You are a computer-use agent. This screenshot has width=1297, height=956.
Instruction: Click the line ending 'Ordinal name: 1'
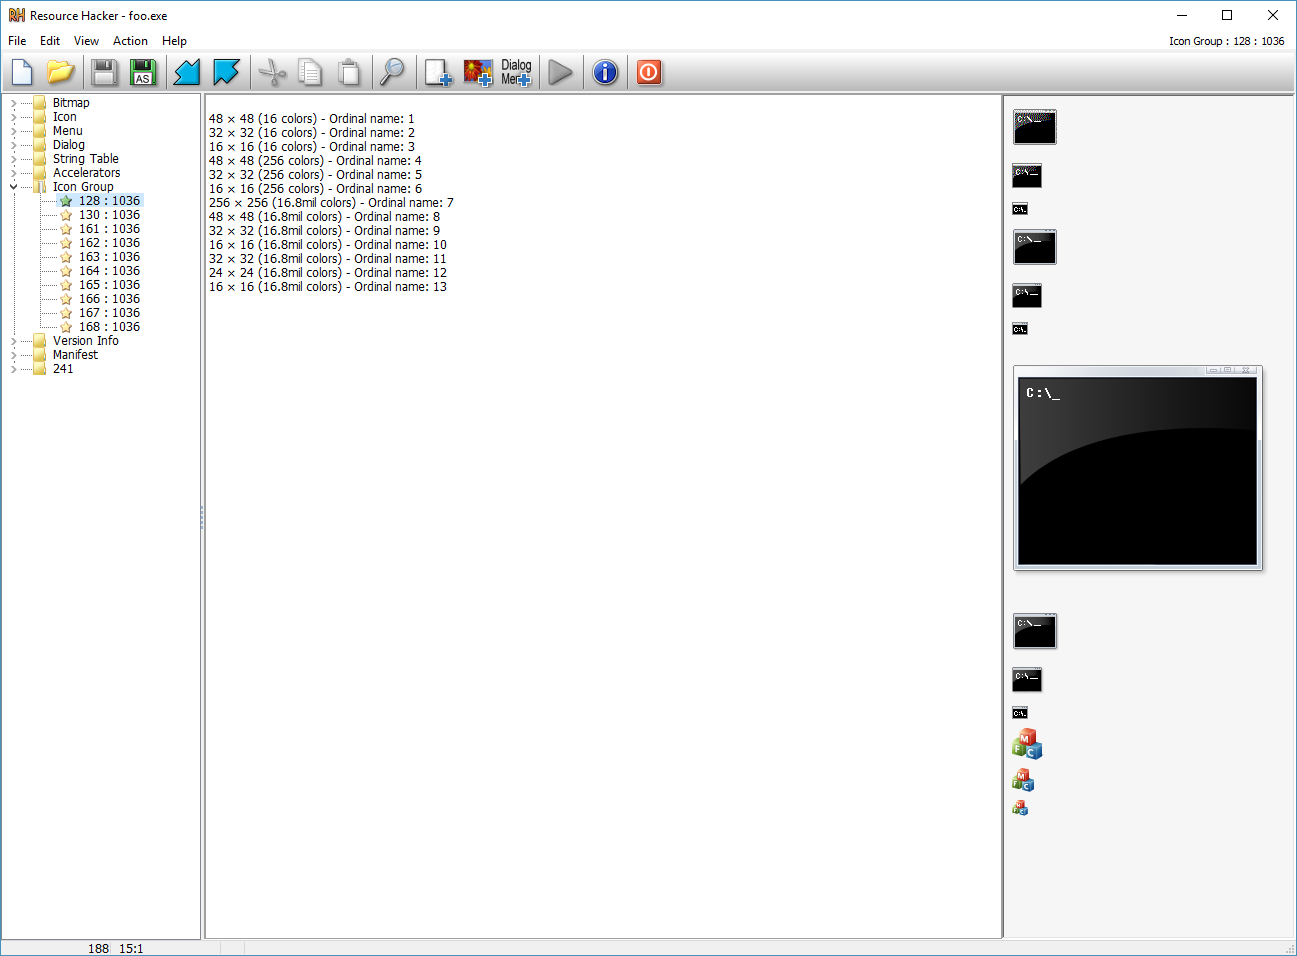click(x=312, y=119)
